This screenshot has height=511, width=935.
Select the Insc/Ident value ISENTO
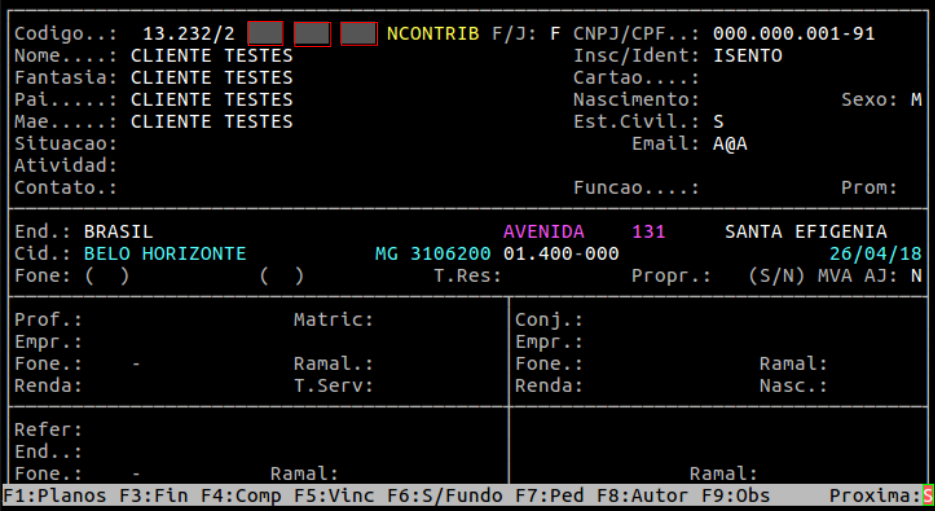tap(748, 55)
